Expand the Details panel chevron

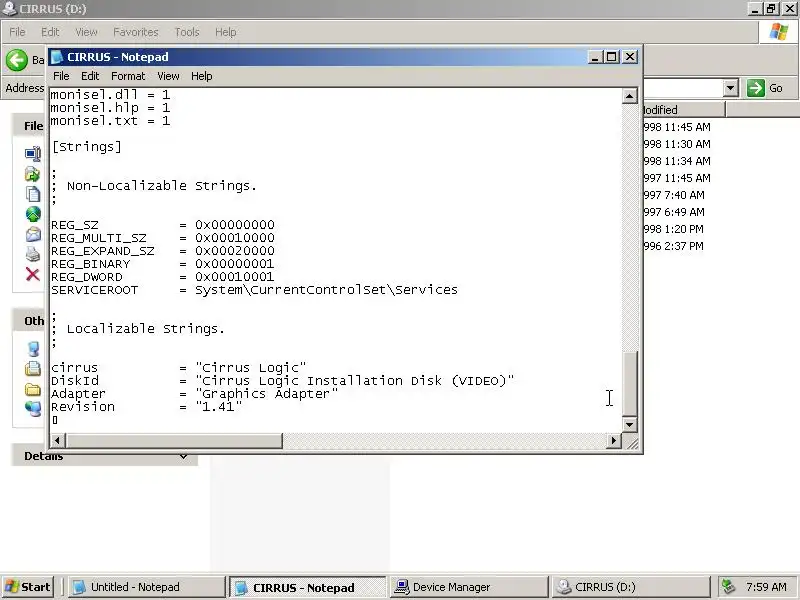(x=183, y=456)
